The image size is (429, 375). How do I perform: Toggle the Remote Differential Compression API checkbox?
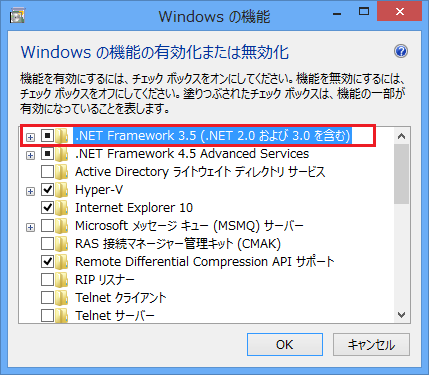47,262
